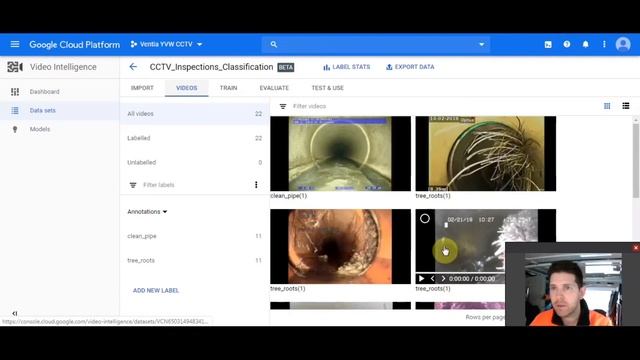Click ADD NEW LABEL
This screenshot has height=360, width=640.
[156, 291]
